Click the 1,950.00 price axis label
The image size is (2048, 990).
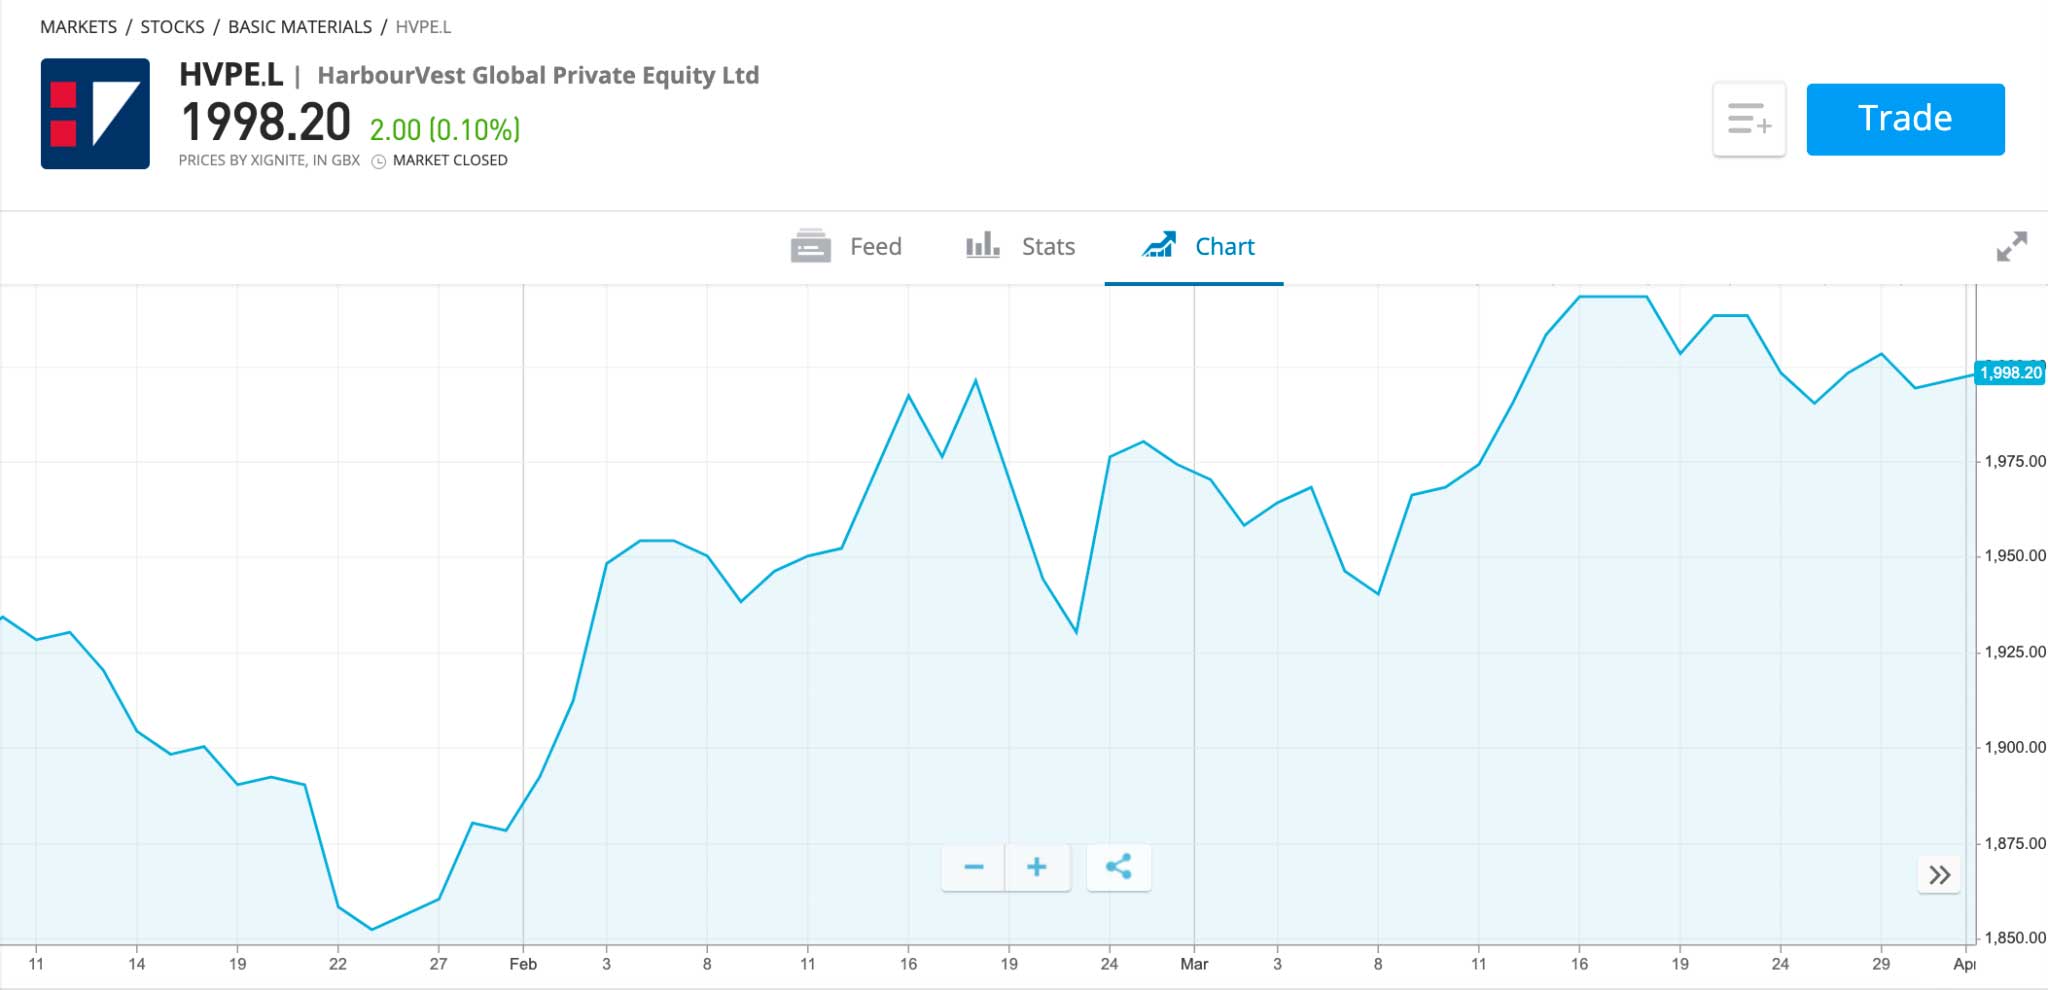click(2015, 555)
